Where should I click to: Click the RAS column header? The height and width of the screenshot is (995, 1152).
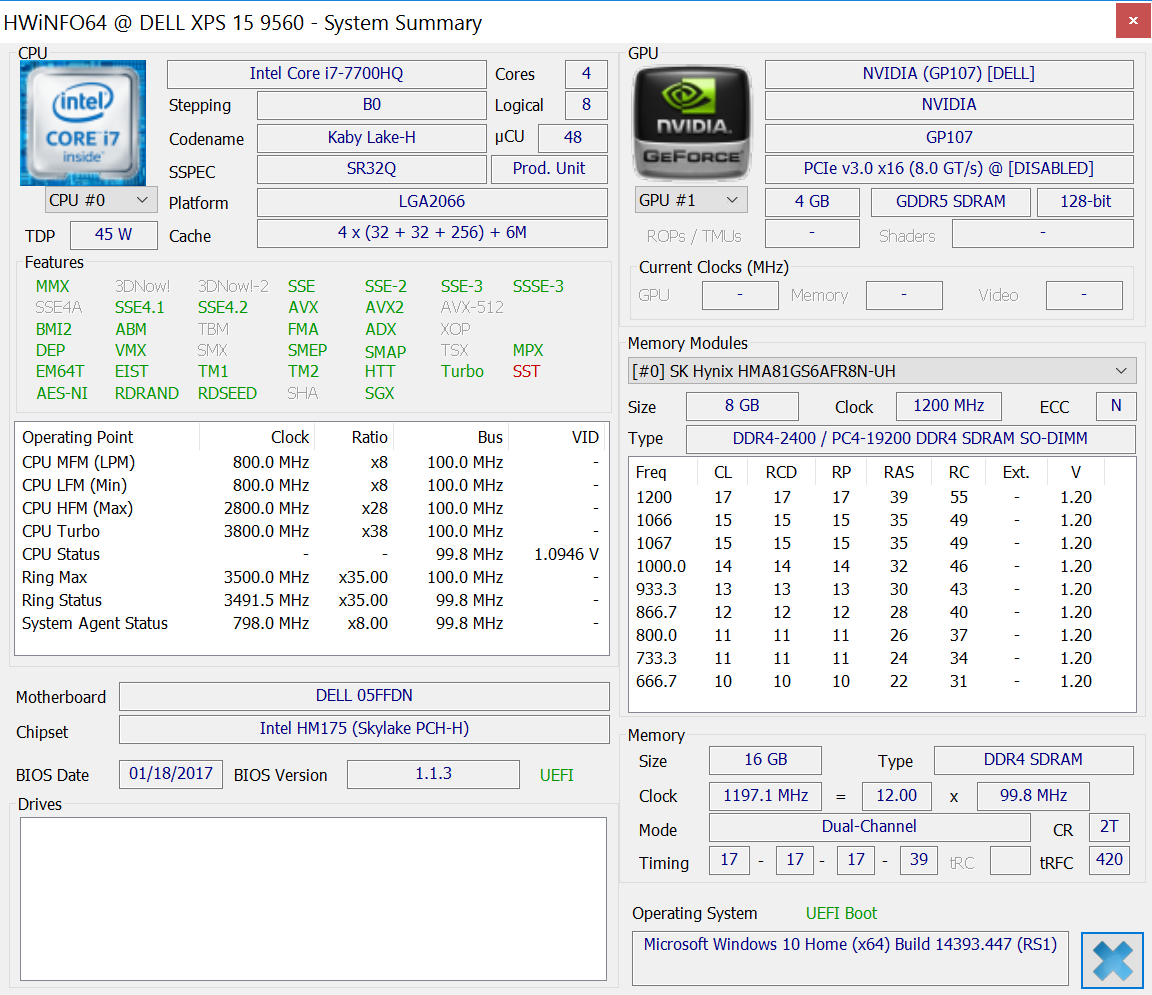[899, 473]
